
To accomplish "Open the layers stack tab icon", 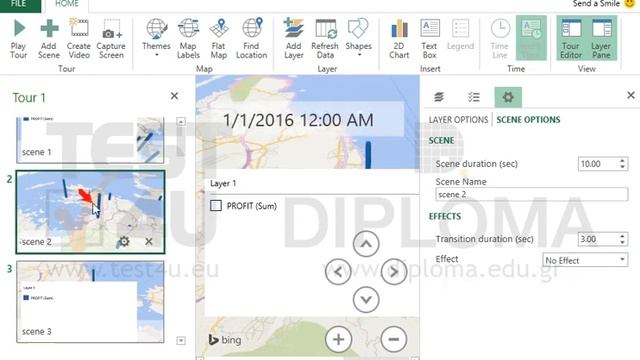I will (x=439, y=97).
